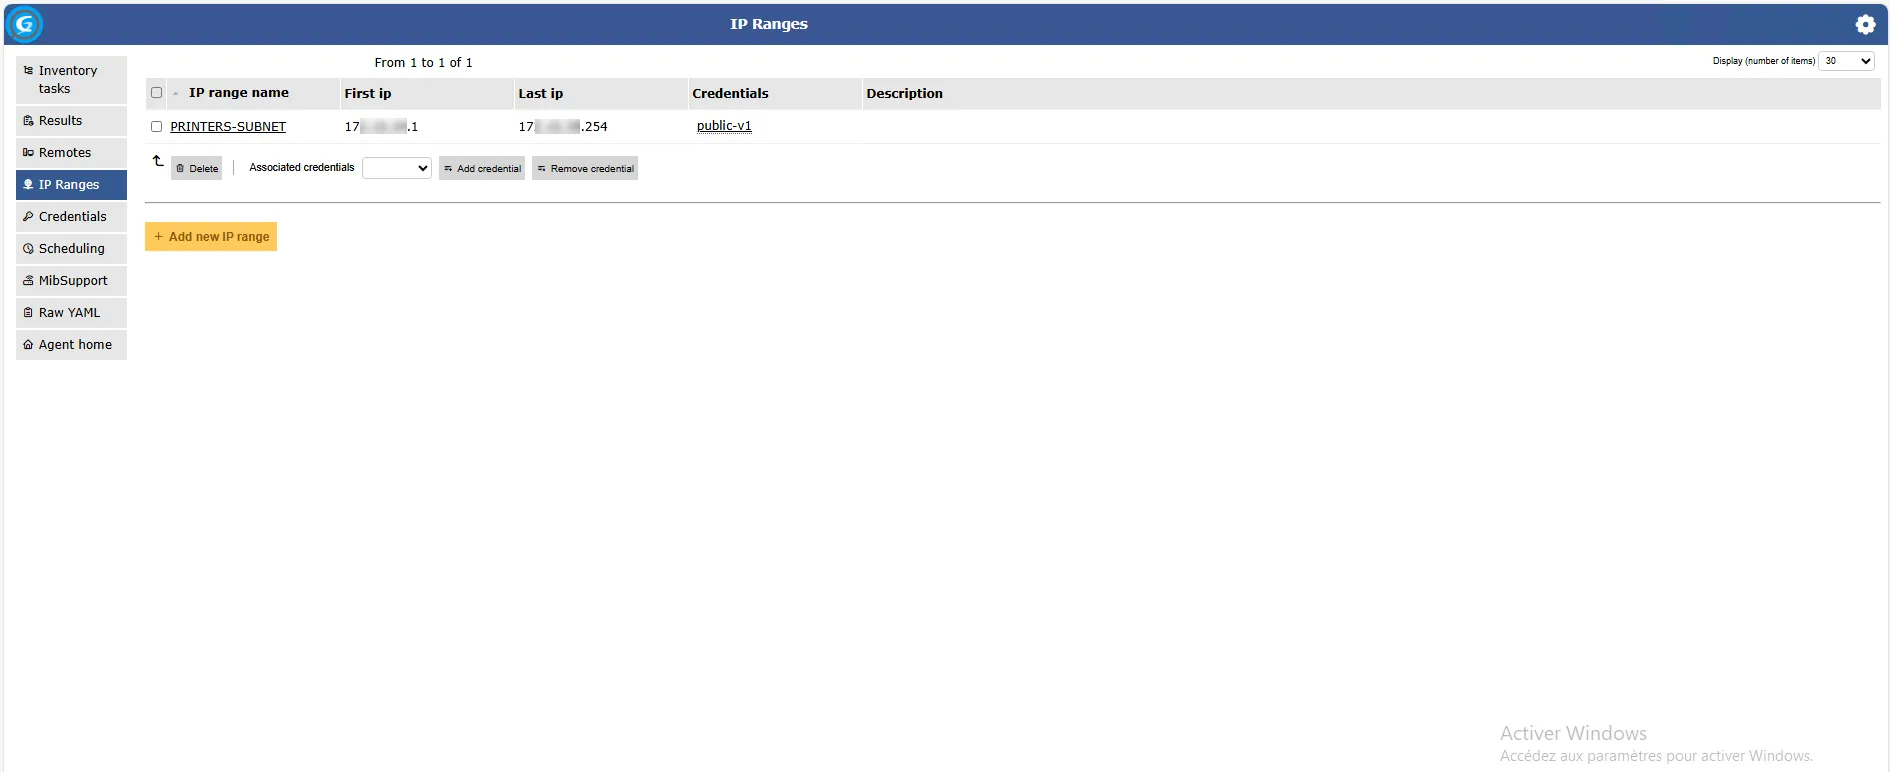Open the settings gear icon
The height and width of the screenshot is (772, 1890).
(1865, 24)
